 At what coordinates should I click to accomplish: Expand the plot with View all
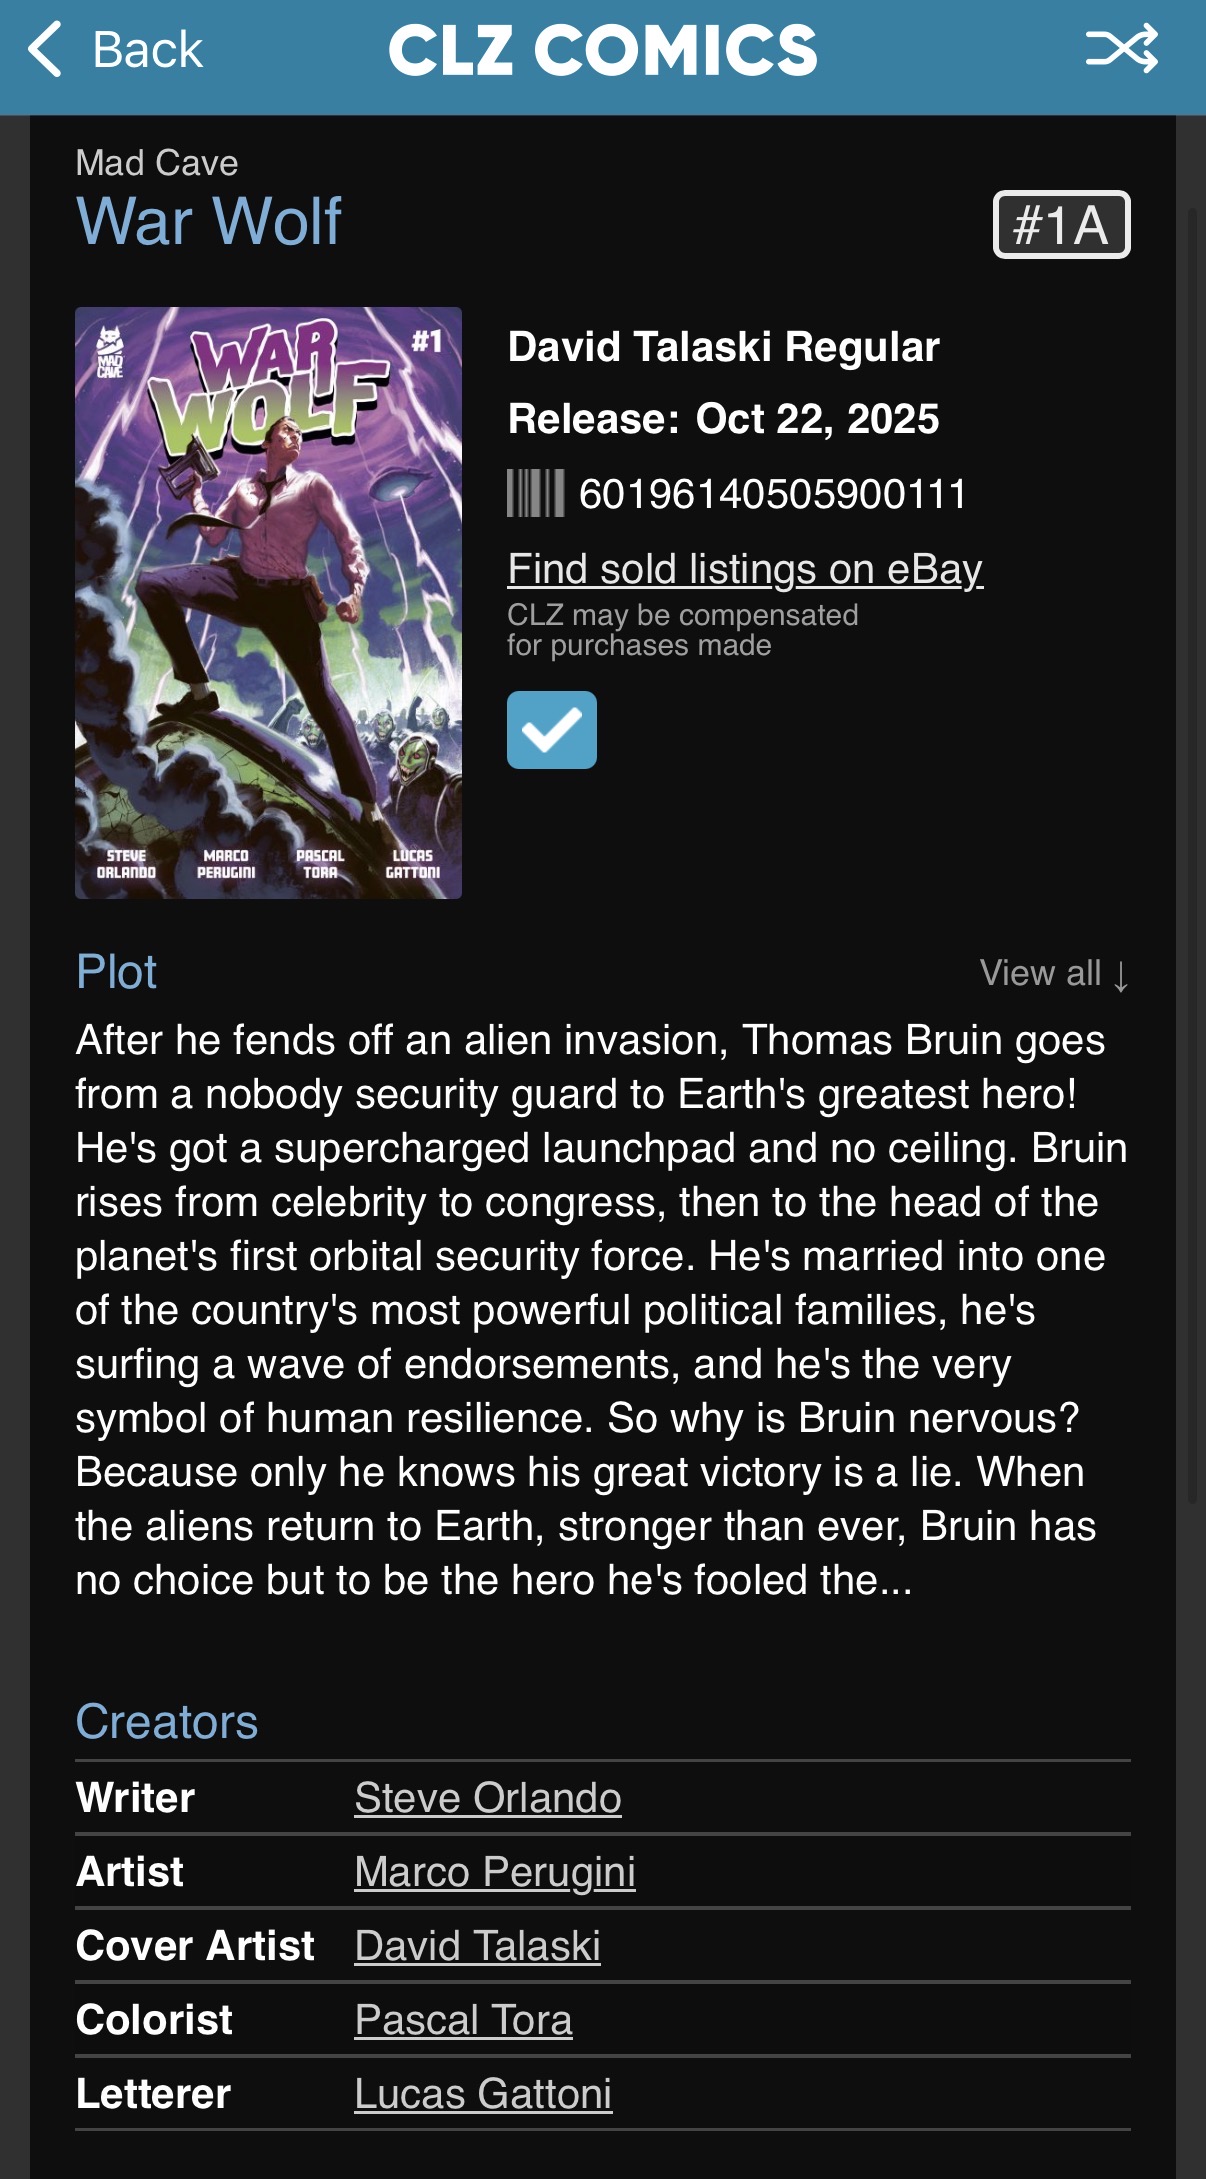1053,973
